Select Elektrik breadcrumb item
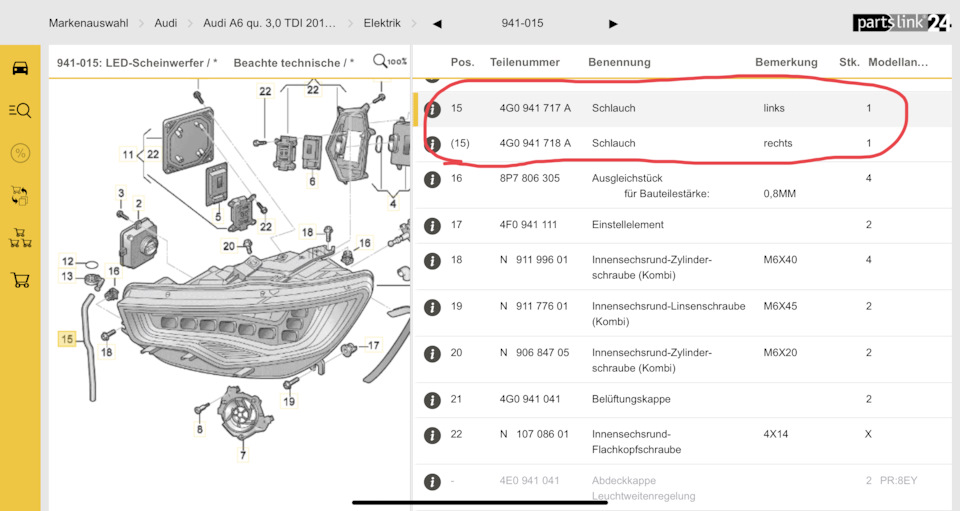The image size is (960, 511). [382, 23]
